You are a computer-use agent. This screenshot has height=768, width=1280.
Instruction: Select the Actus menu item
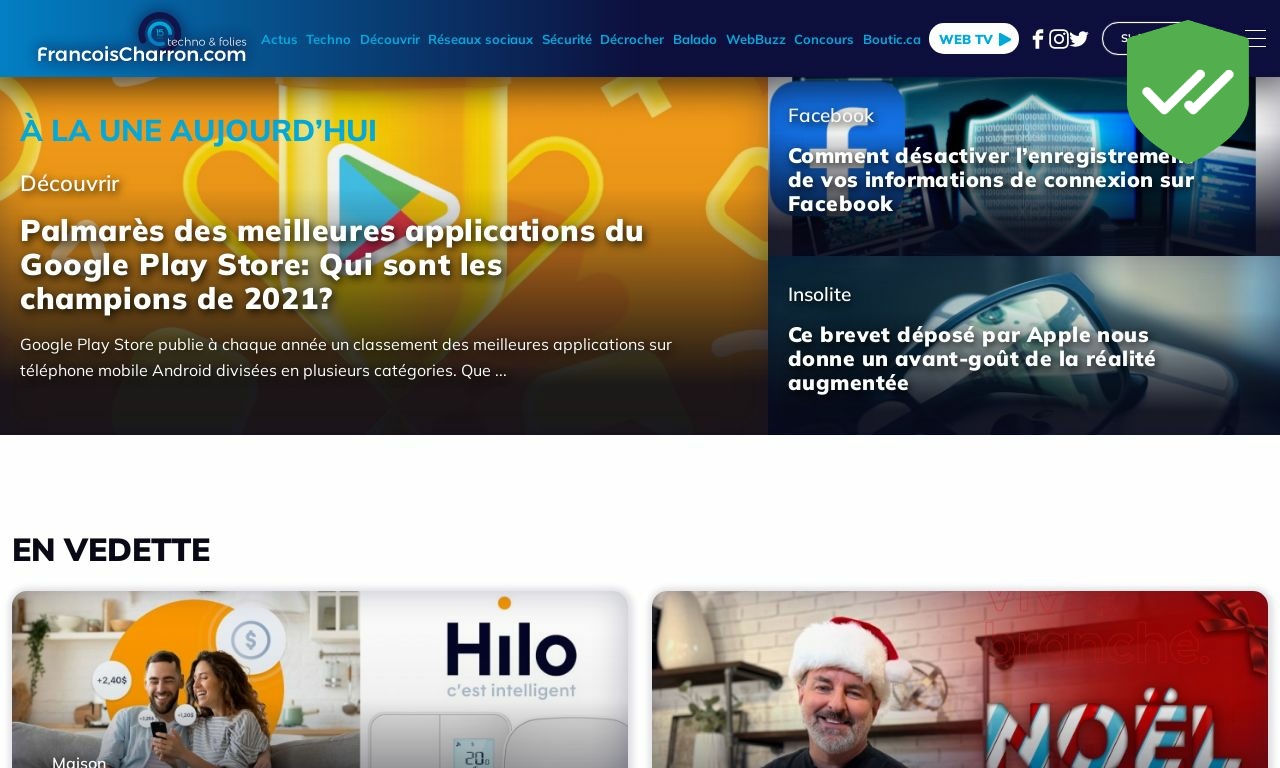[x=279, y=39]
